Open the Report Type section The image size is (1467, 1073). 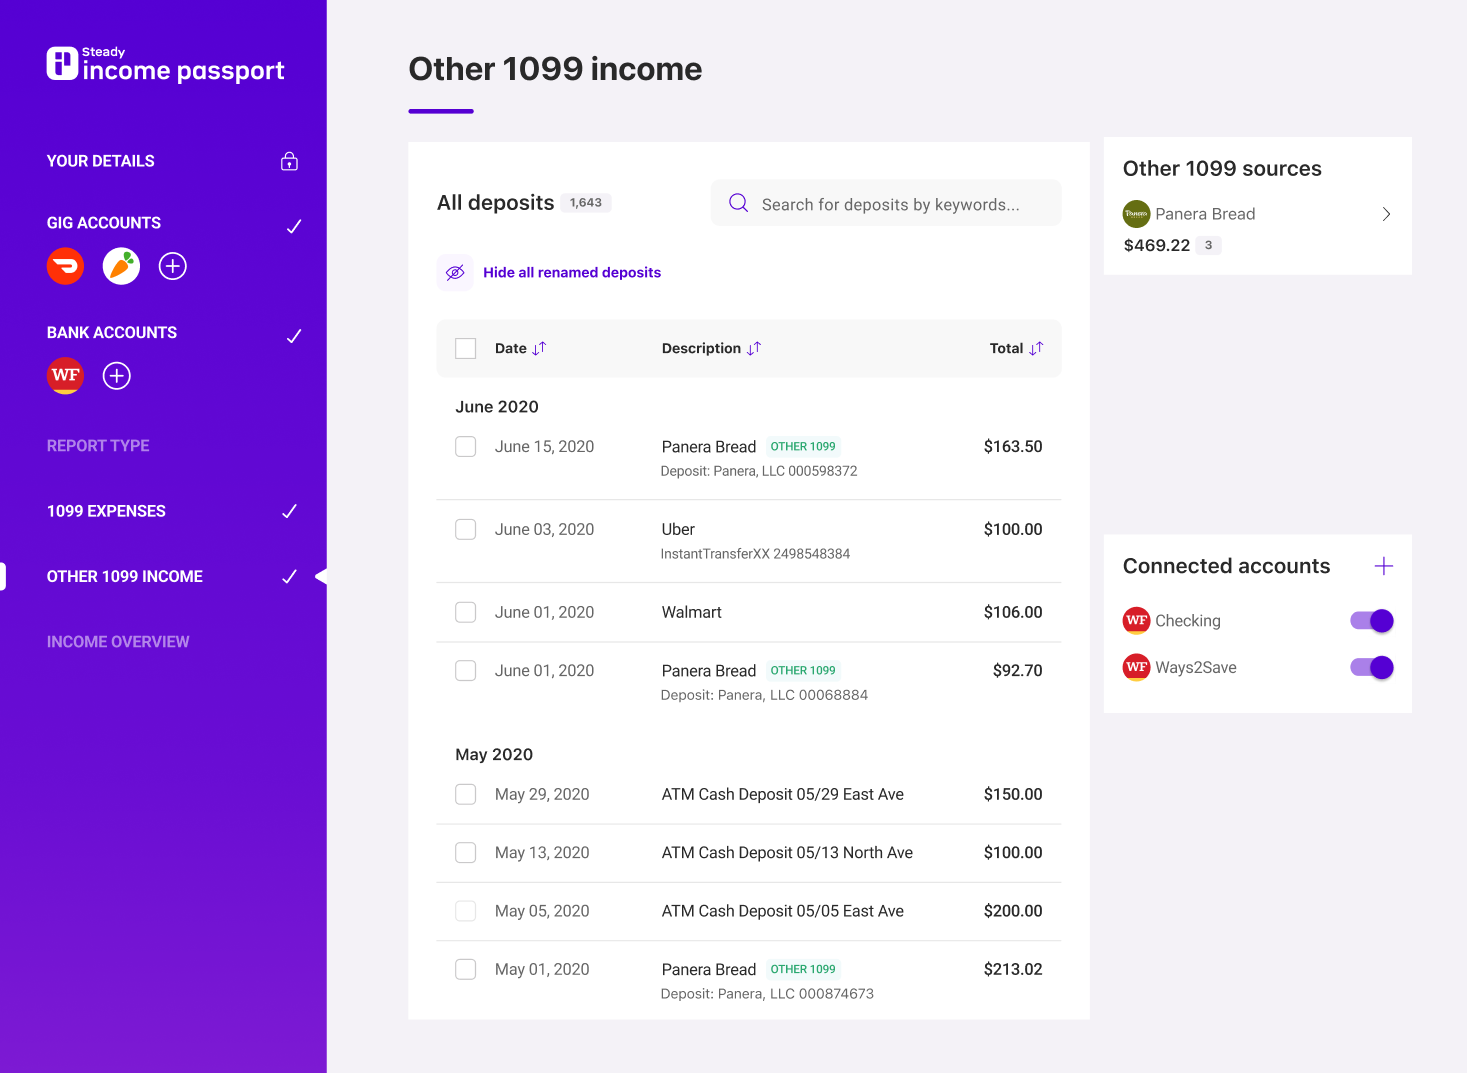pyautogui.click(x=98, y=446)
